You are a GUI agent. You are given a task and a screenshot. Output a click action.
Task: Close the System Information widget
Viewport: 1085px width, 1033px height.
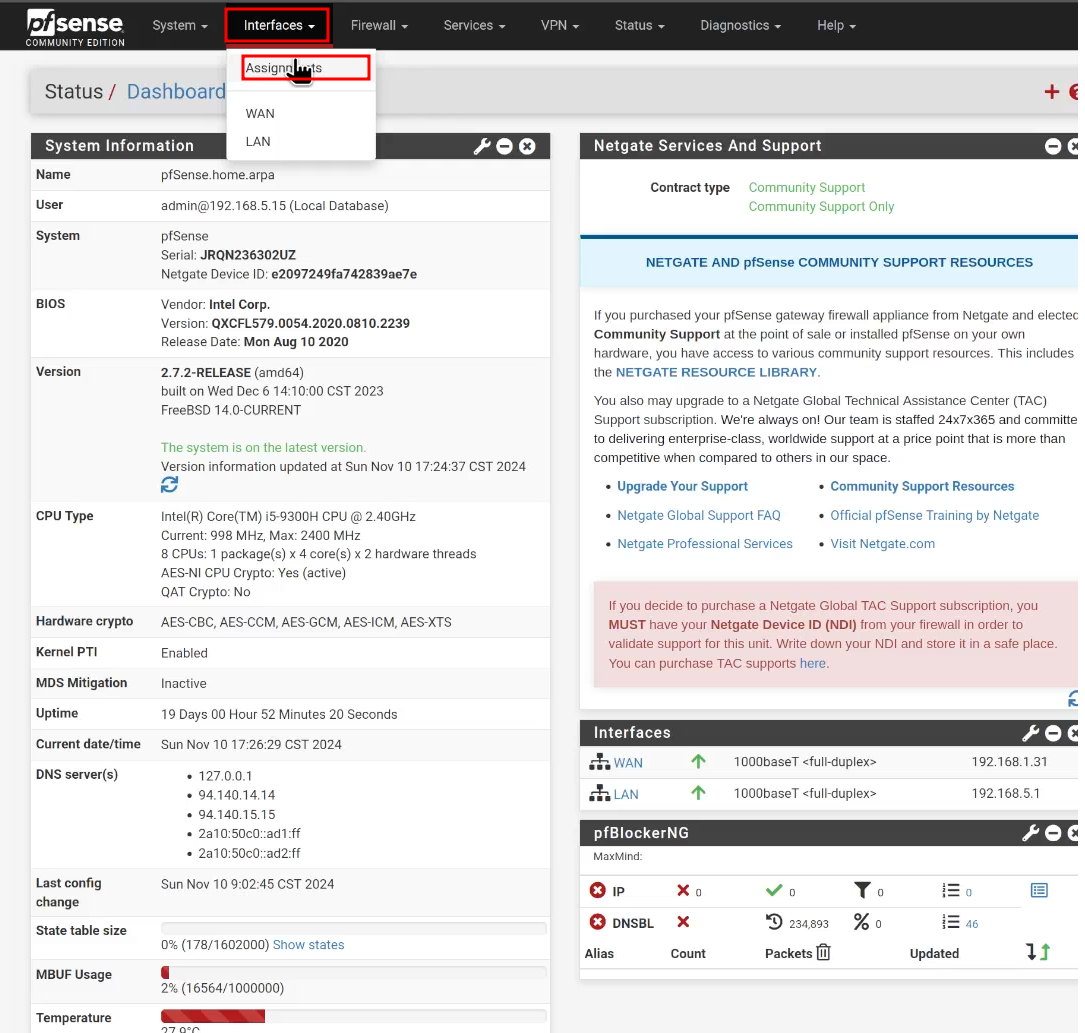click(x=527, y=146)
